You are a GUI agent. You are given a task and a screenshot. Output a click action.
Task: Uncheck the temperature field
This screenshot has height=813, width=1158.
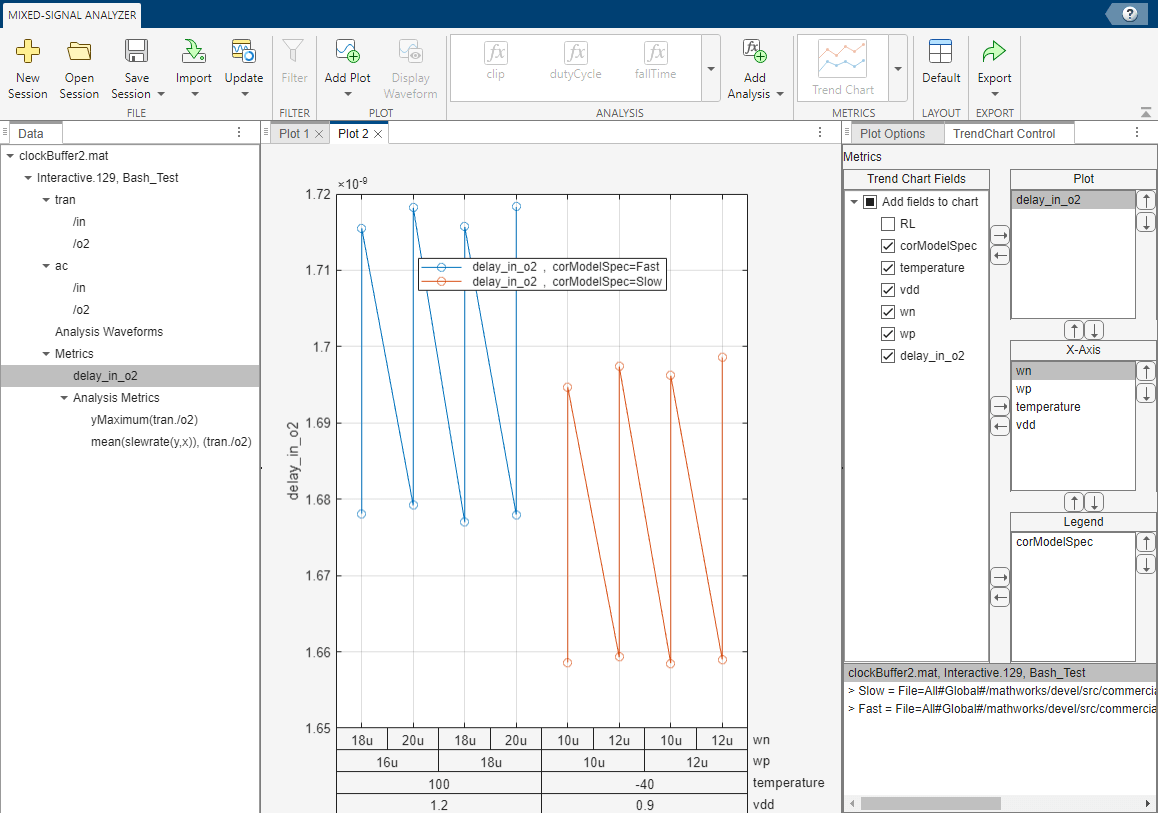point(887,267)
